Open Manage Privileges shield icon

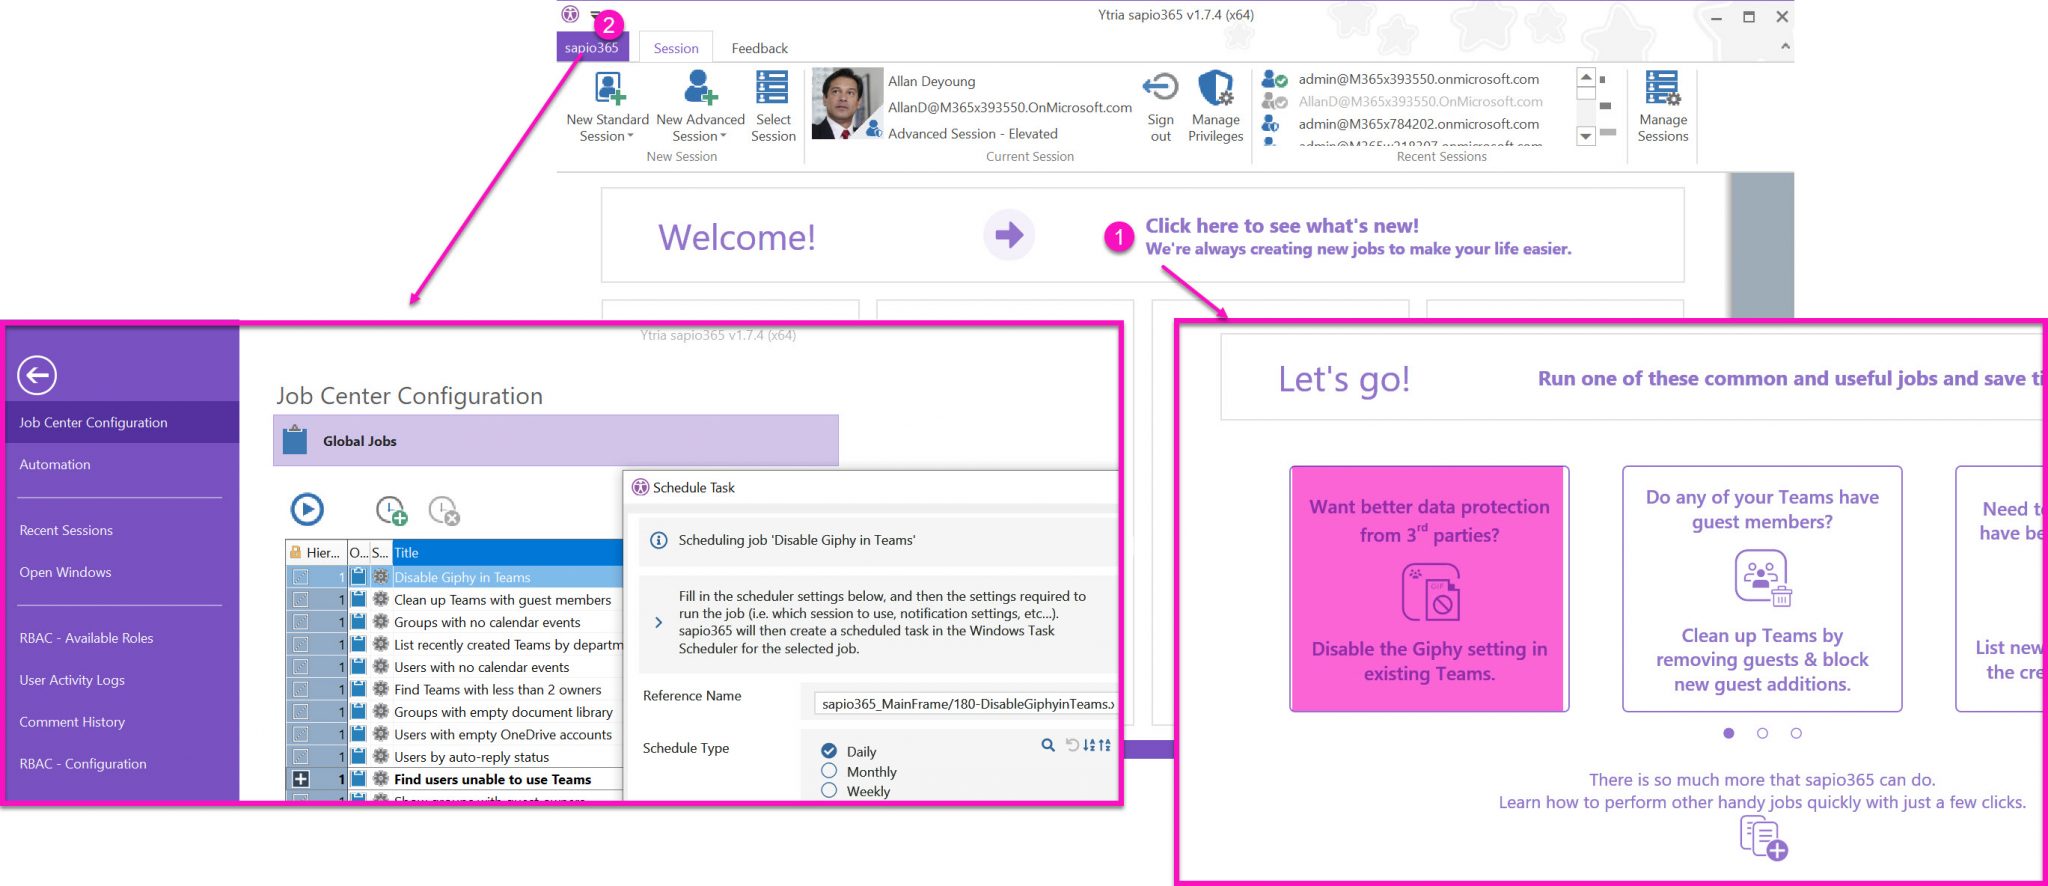tap(1215, 90)
